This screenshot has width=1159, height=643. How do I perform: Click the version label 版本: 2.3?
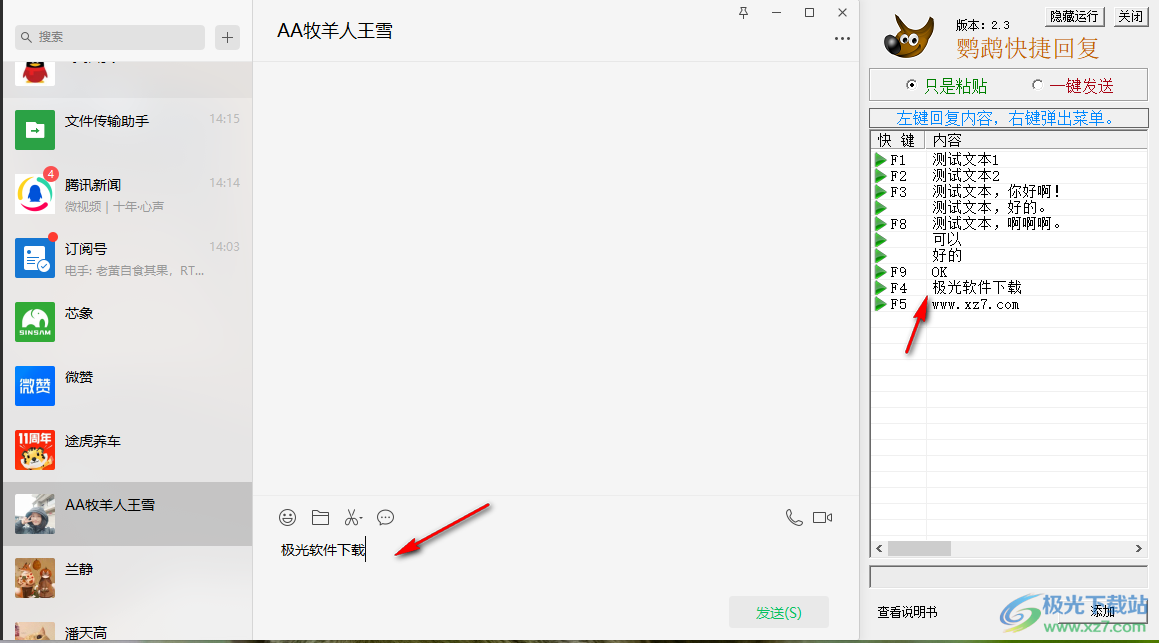pos(982,25)
